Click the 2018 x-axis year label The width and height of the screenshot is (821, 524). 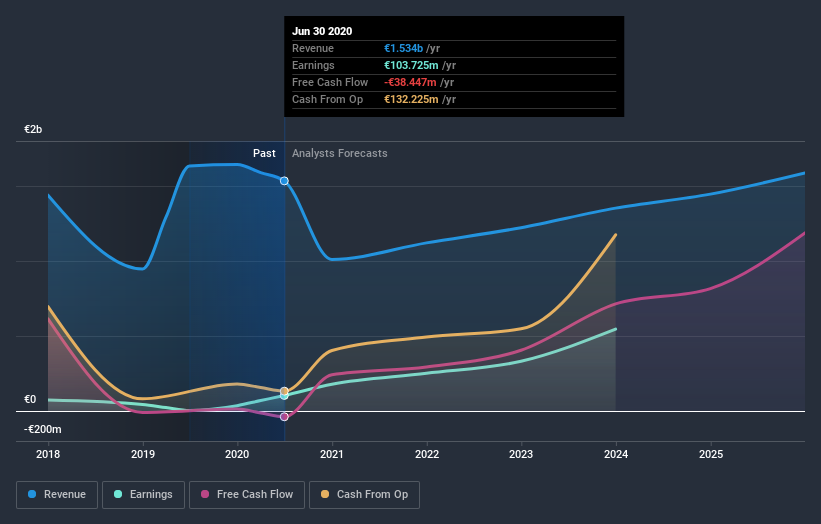48,454
